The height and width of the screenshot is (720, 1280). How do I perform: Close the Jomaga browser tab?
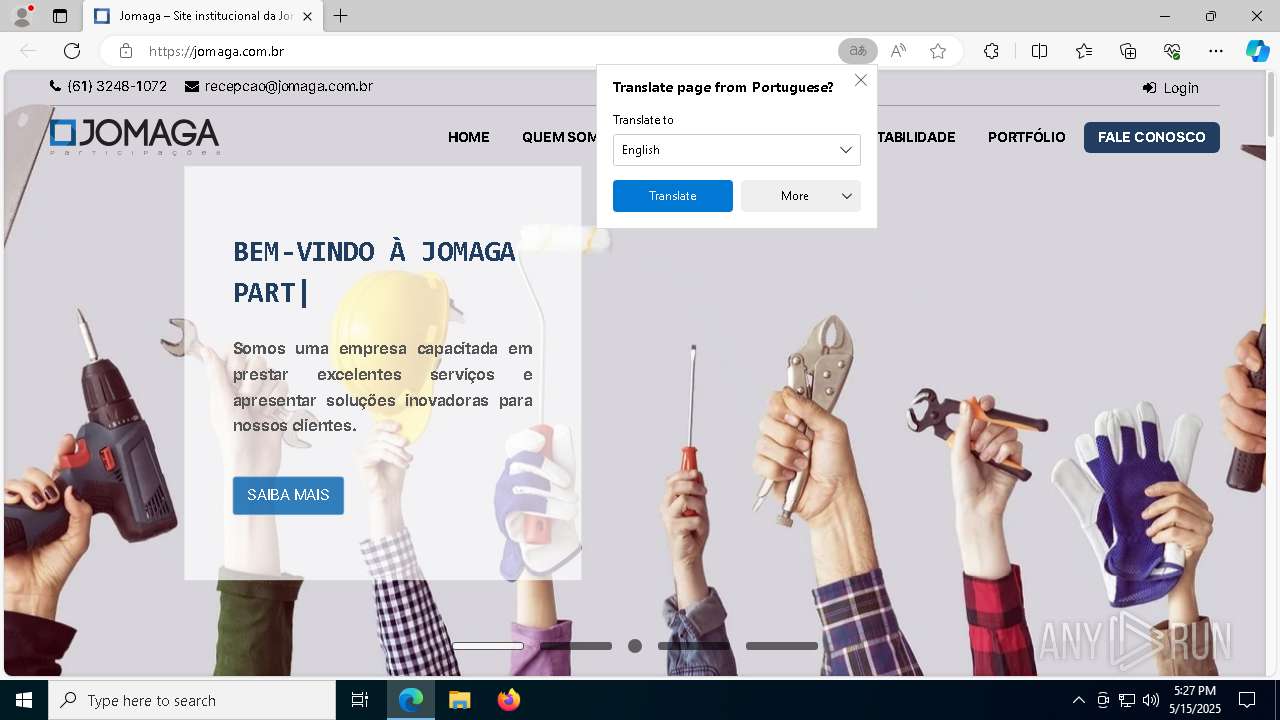307,16
